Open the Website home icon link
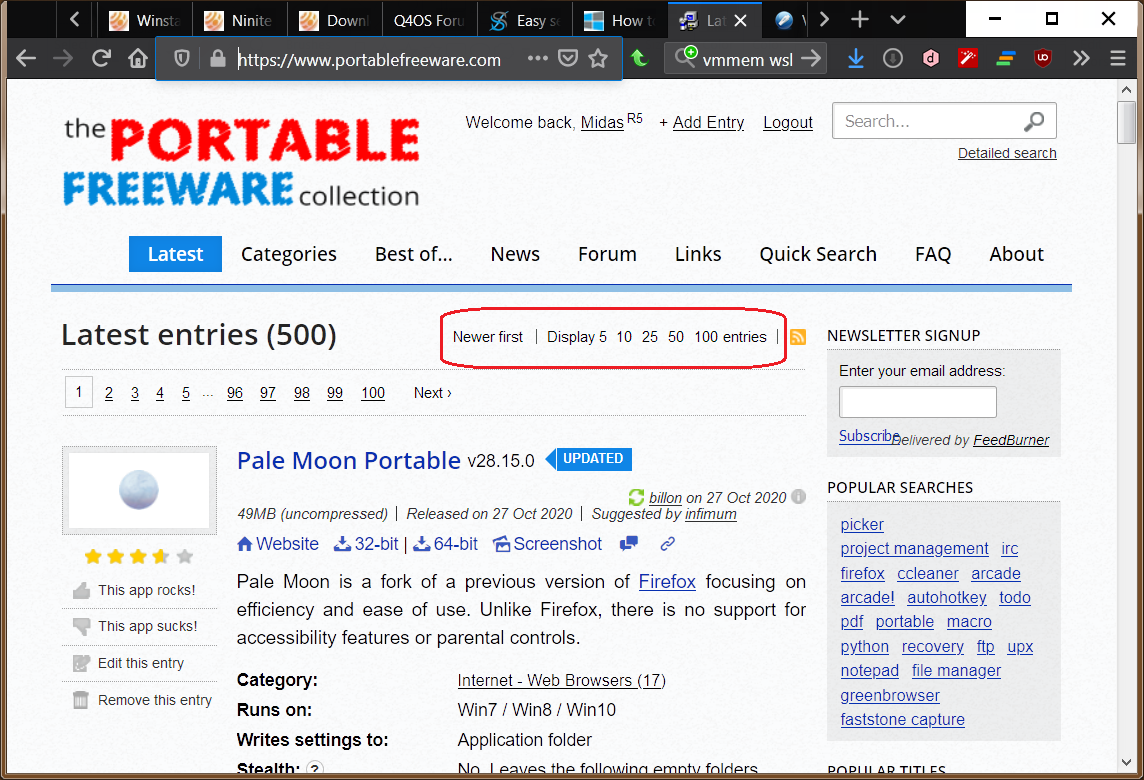This screenshot has height=780, width=1144. 278,544
